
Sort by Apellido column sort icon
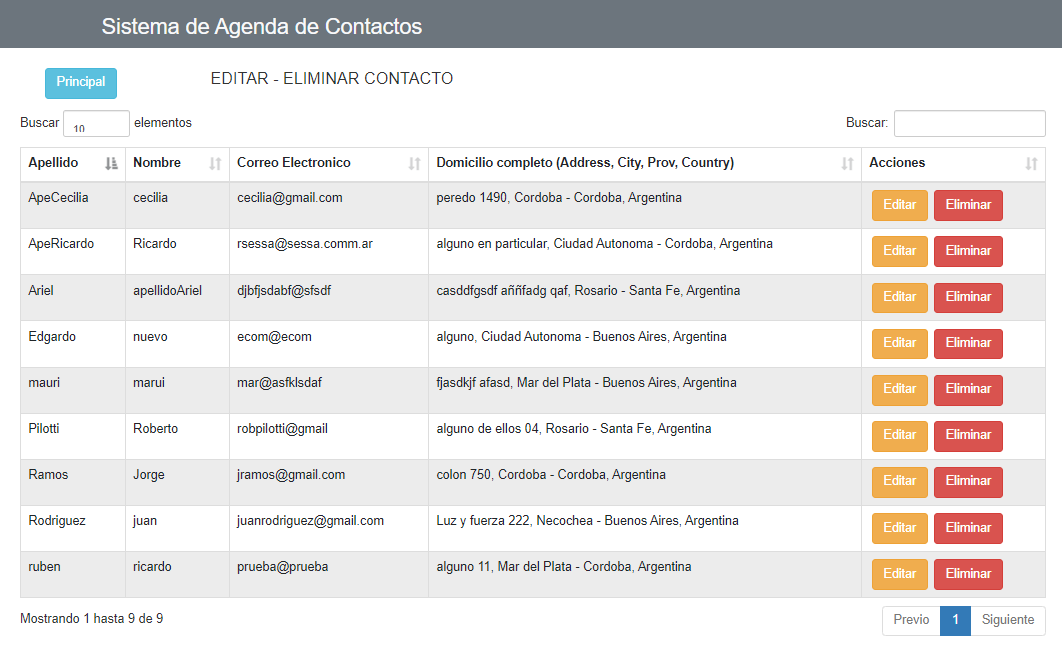click(x=111, y=163)
